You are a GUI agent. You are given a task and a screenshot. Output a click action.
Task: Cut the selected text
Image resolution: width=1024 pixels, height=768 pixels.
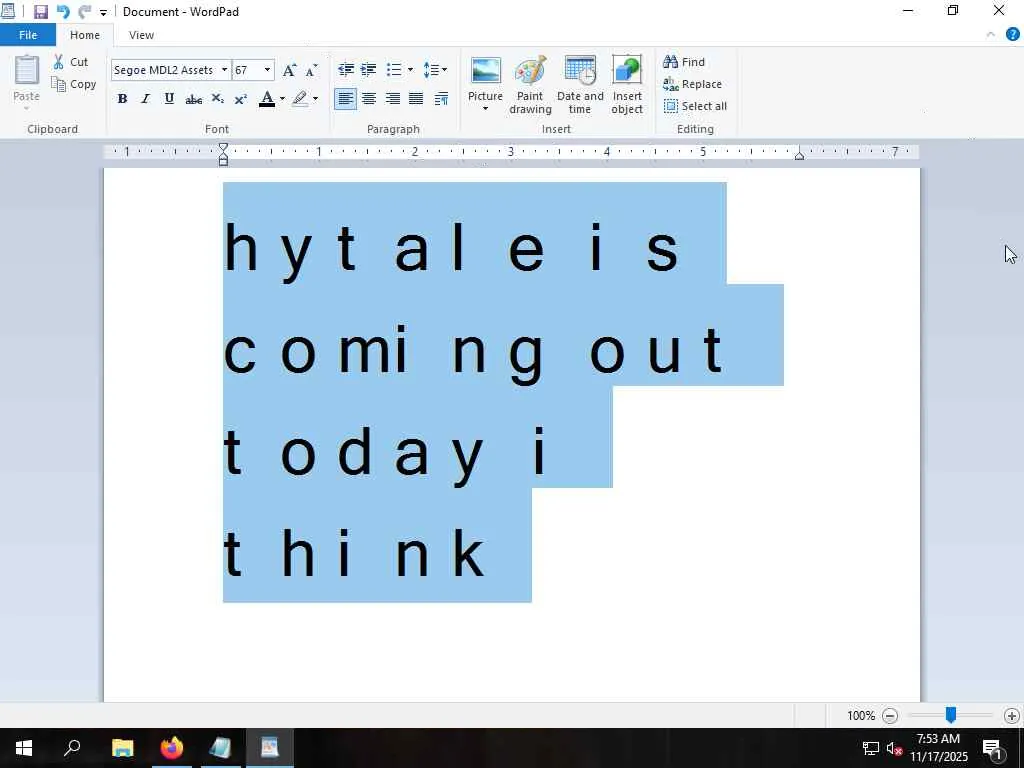[71, 62]
